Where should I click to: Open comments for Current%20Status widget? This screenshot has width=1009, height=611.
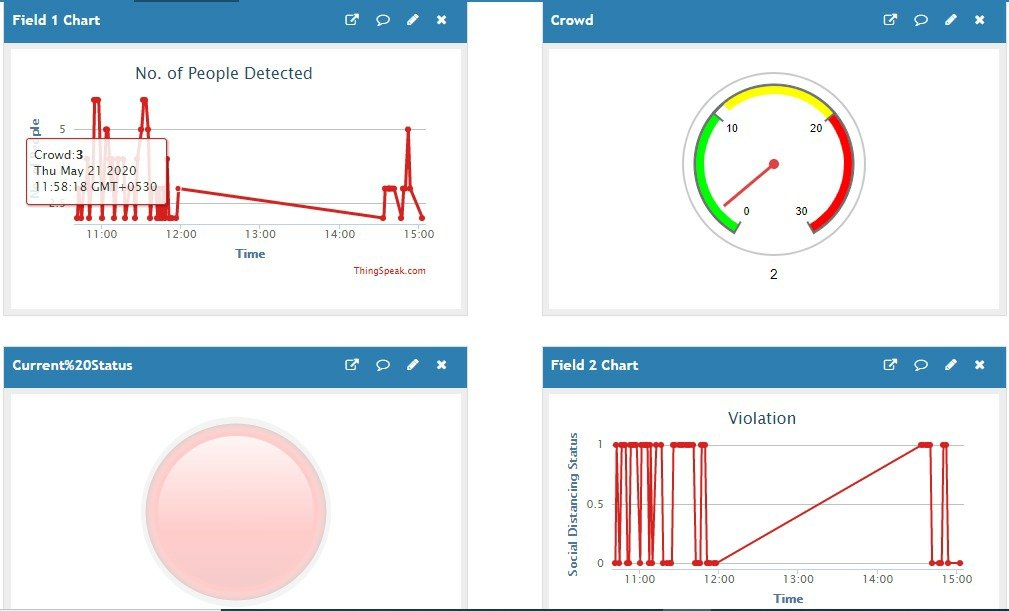tap(382, 365)
